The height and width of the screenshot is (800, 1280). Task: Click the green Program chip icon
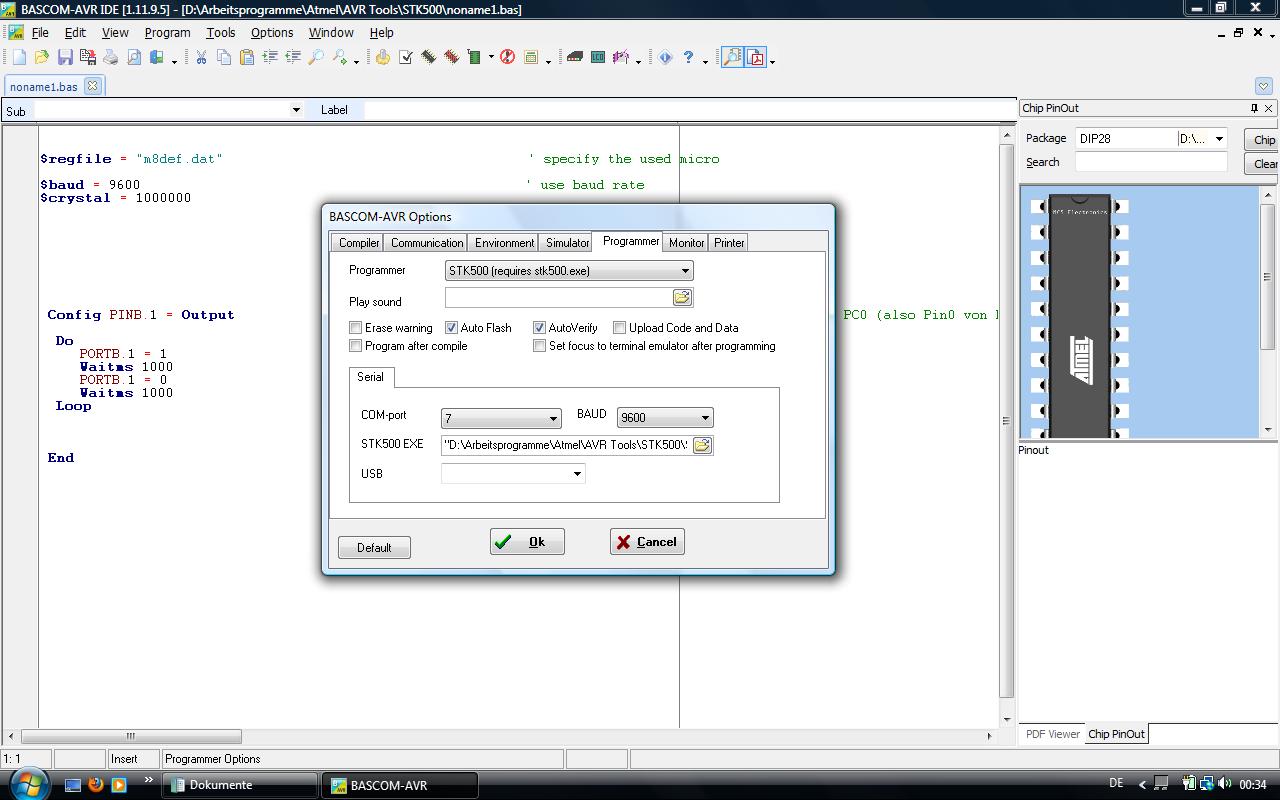pyautogui.click(x=474, y=58)
